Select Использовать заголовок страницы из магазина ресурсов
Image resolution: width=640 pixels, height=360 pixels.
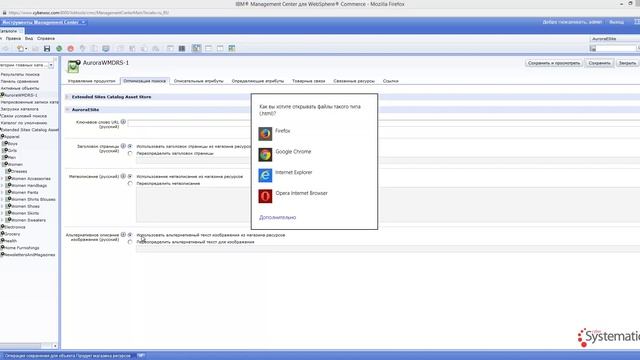click(130, 146)
